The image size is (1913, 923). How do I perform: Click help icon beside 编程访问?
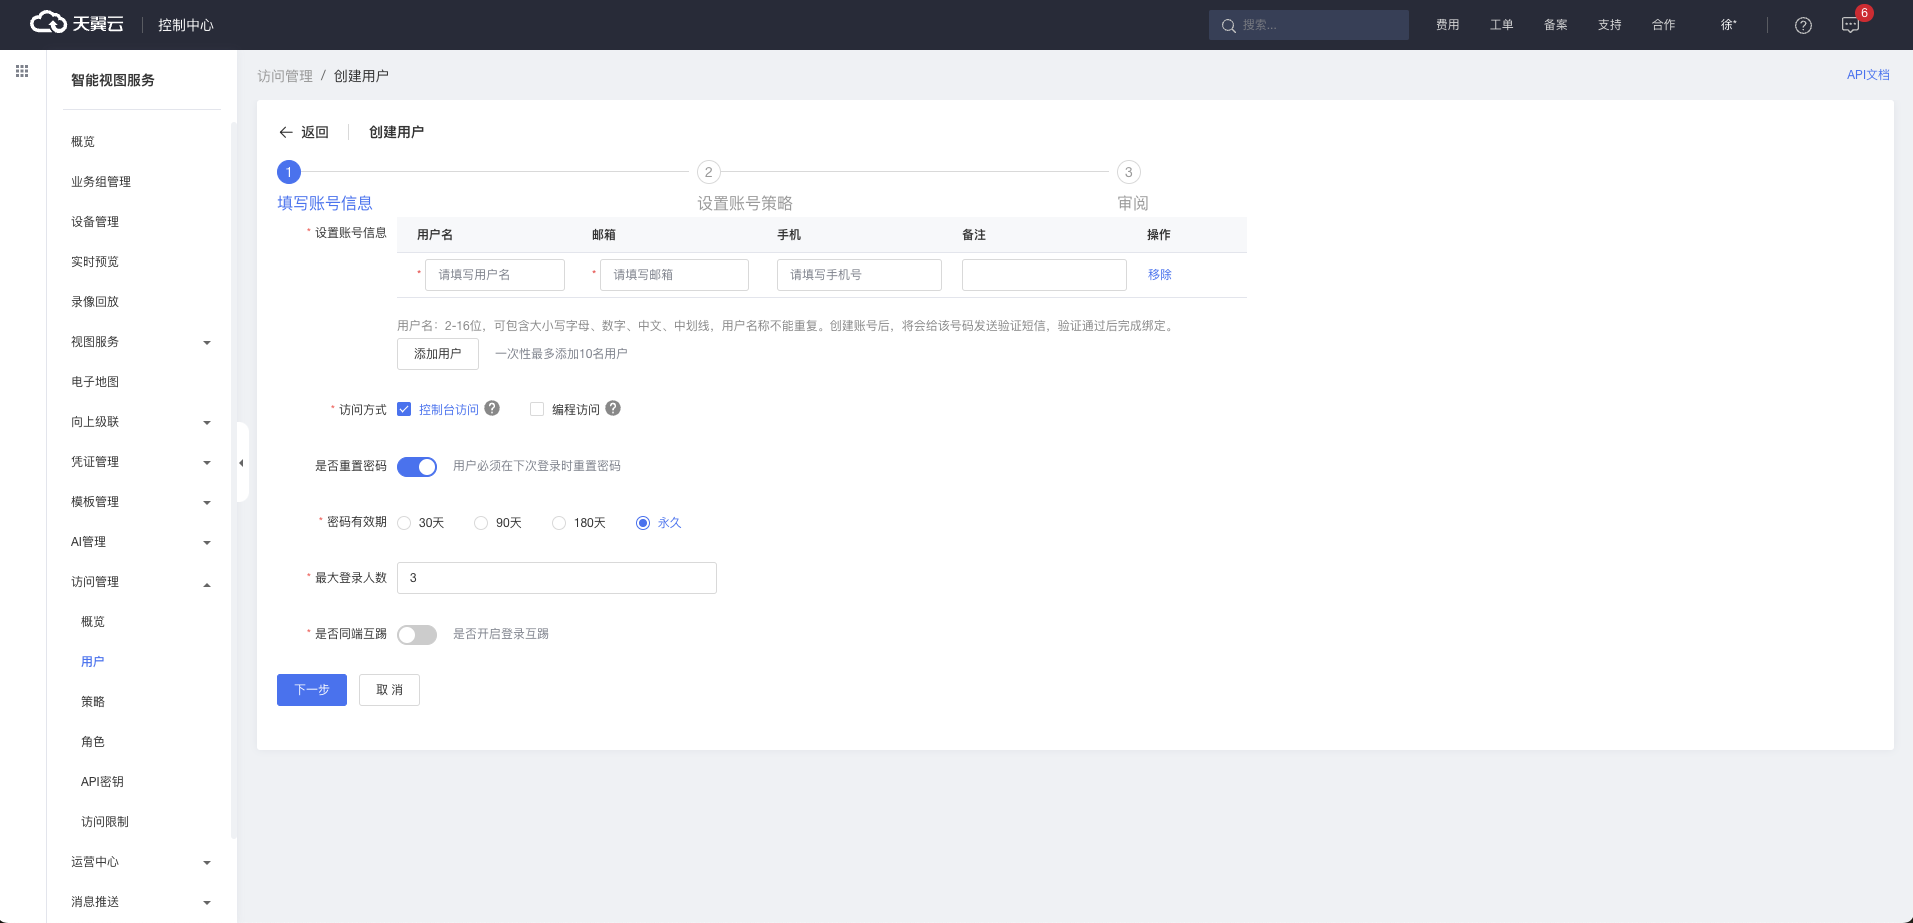pos(613,409)
